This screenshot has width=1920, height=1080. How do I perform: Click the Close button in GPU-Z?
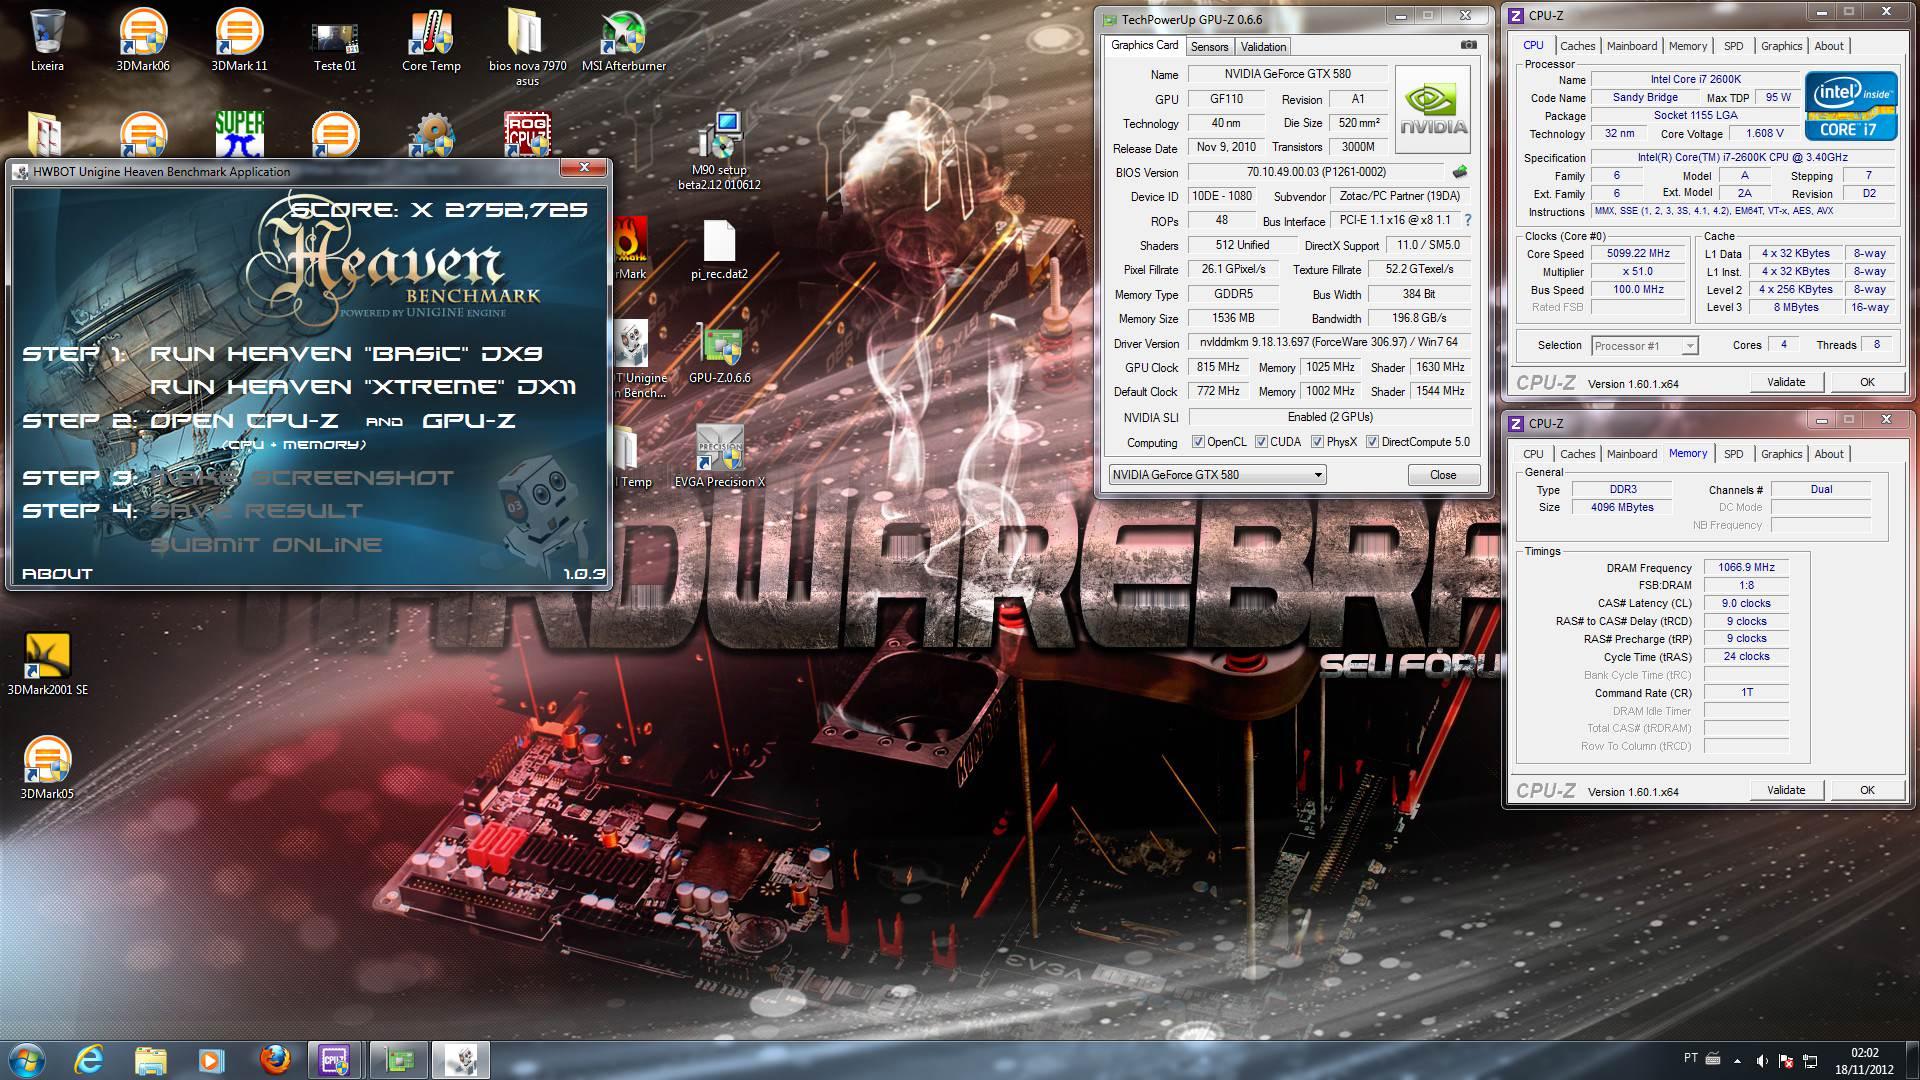point(1442,475)
